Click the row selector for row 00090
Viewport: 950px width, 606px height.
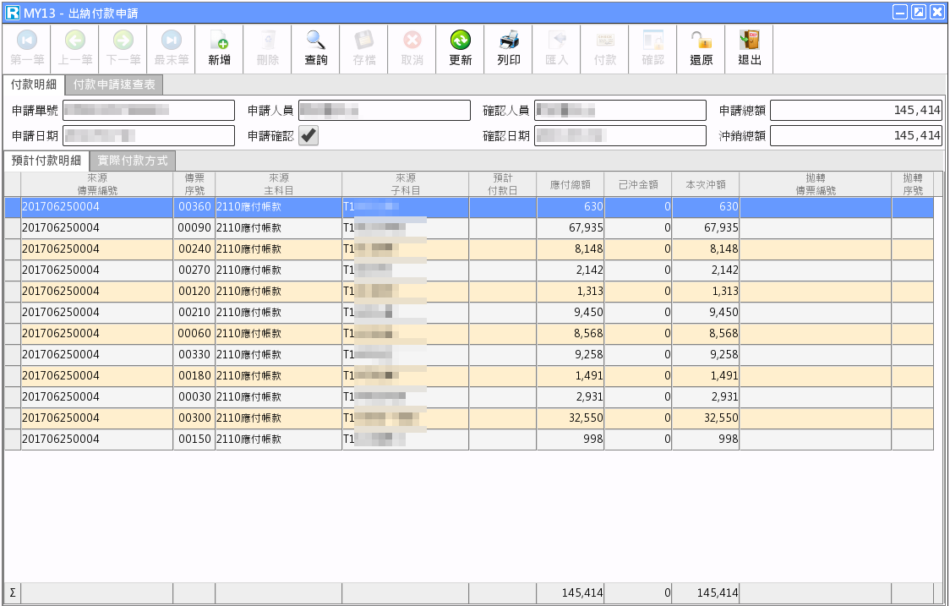pyautogui.click(x=13, y=228)
